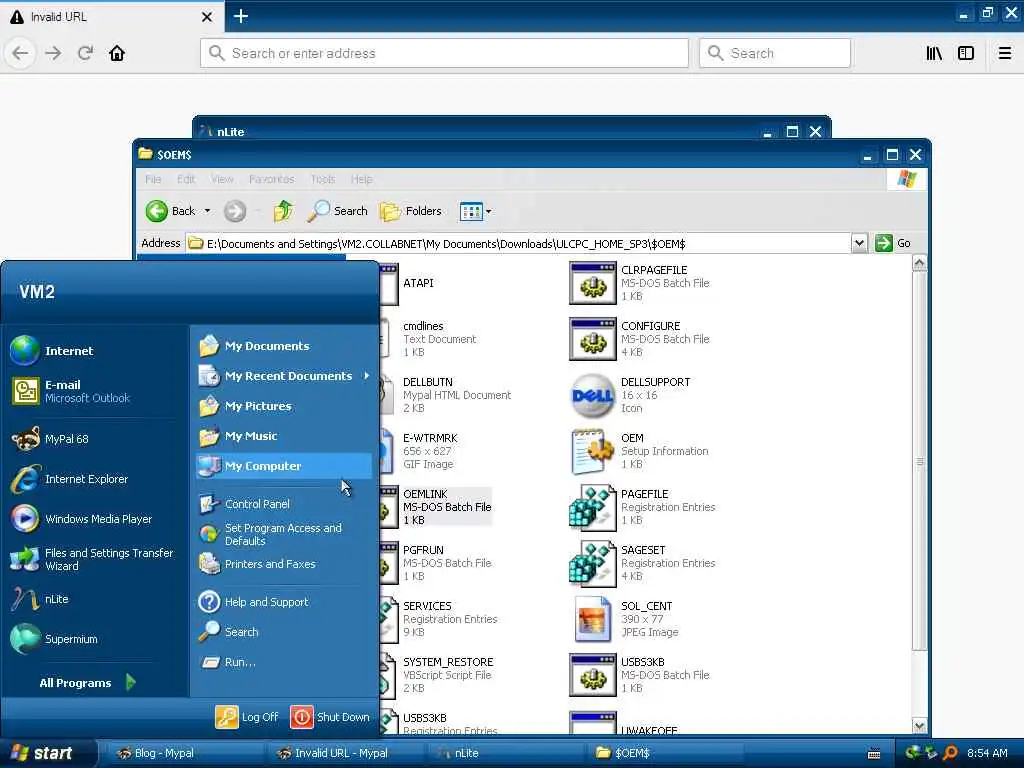
Task: Select the SYSTEM_RESTORE VBScript file
Action: pyautogui.click(x=448, y=675)
